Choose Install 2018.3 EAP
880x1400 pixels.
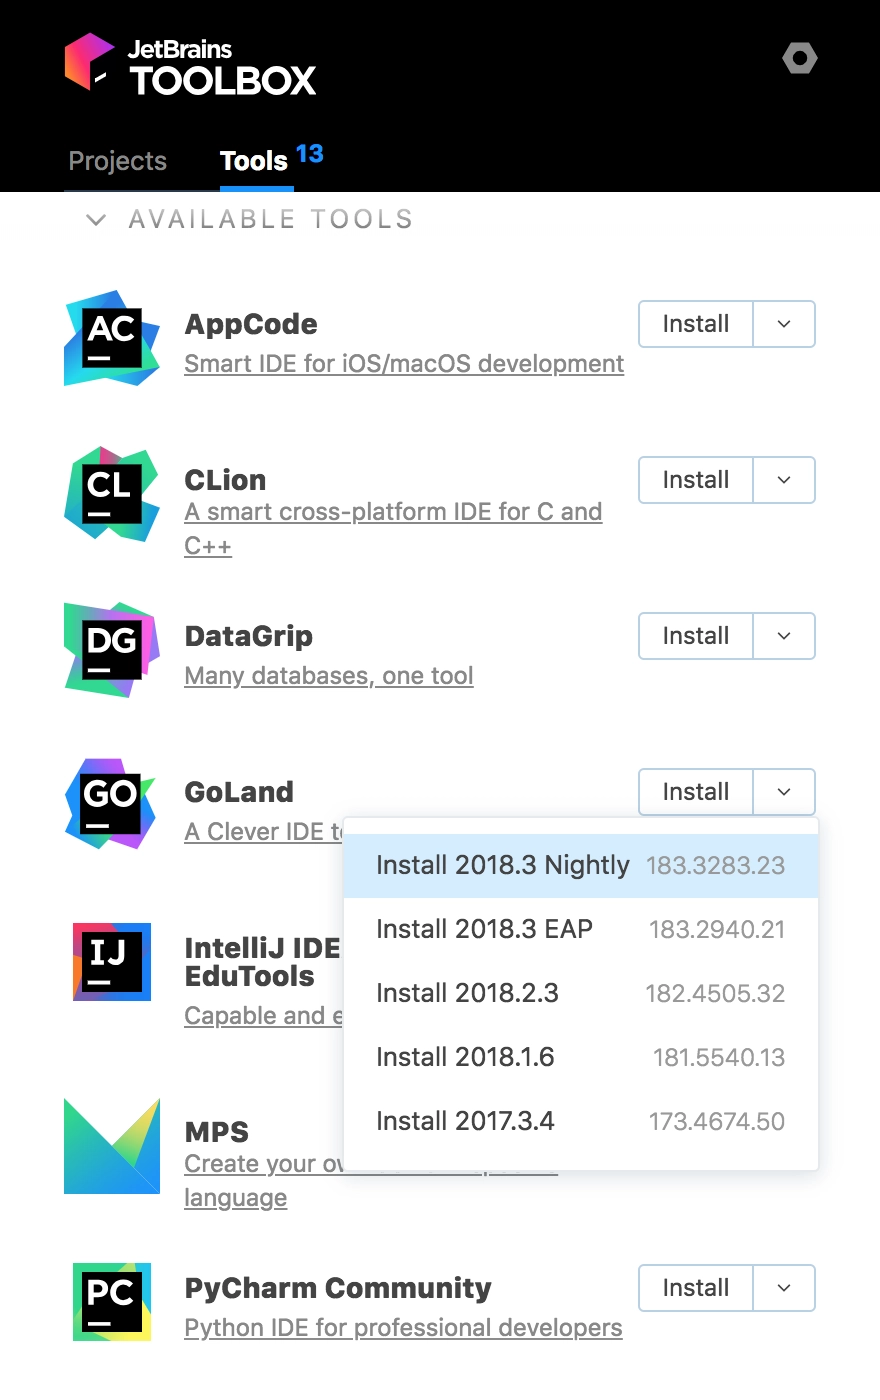(x=581, y=930)
